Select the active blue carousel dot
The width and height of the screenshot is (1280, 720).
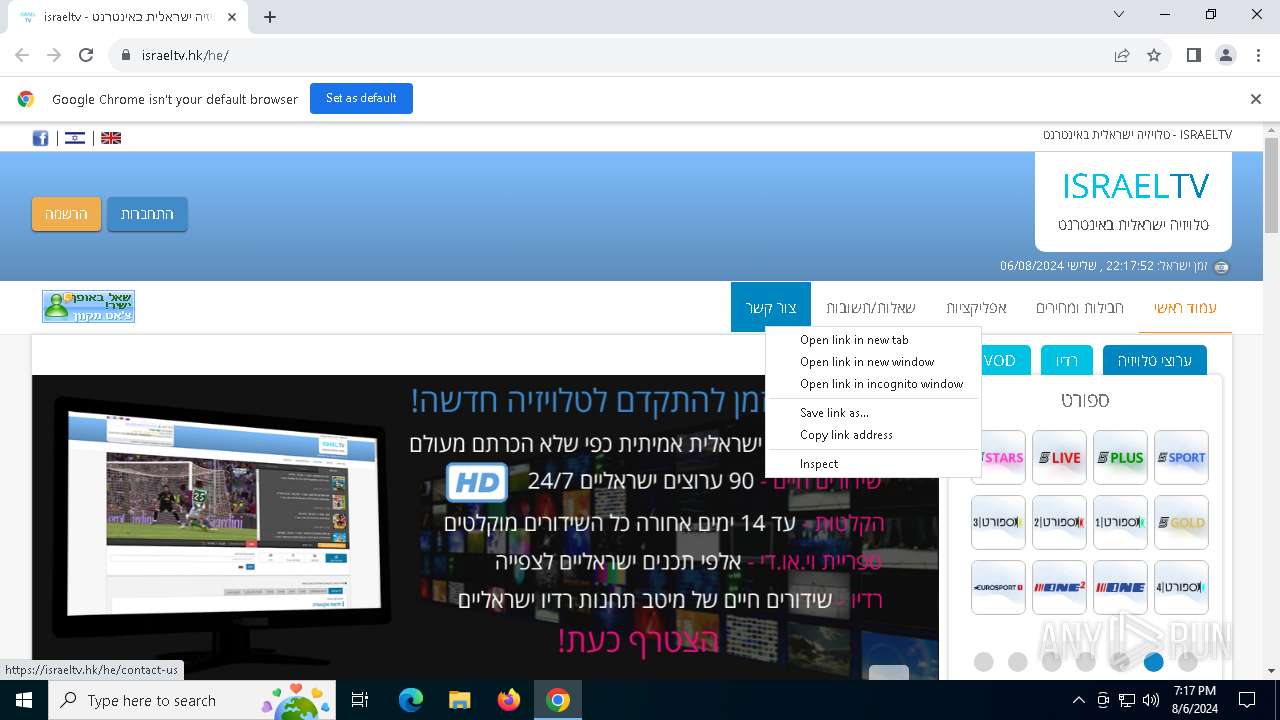click(x=1154, y=661)
